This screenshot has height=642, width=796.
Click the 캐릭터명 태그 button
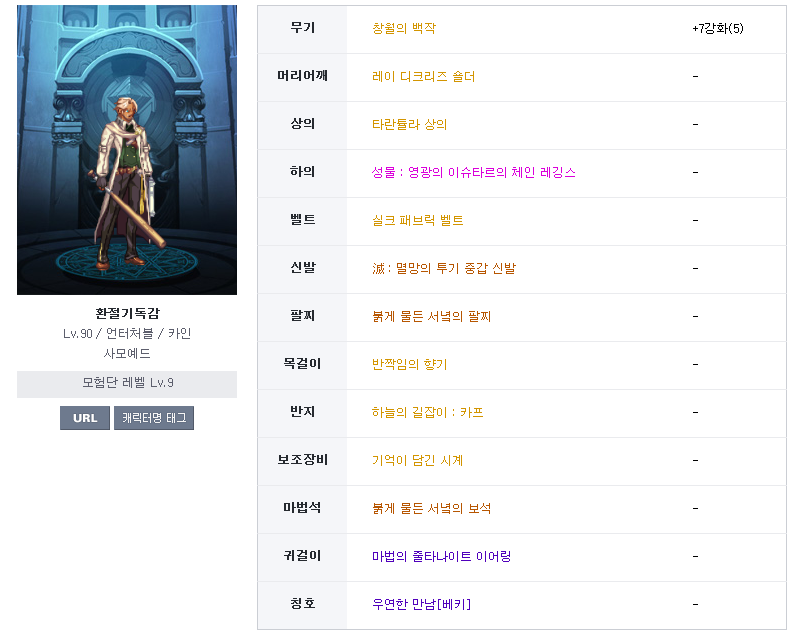tap(154, 418)
